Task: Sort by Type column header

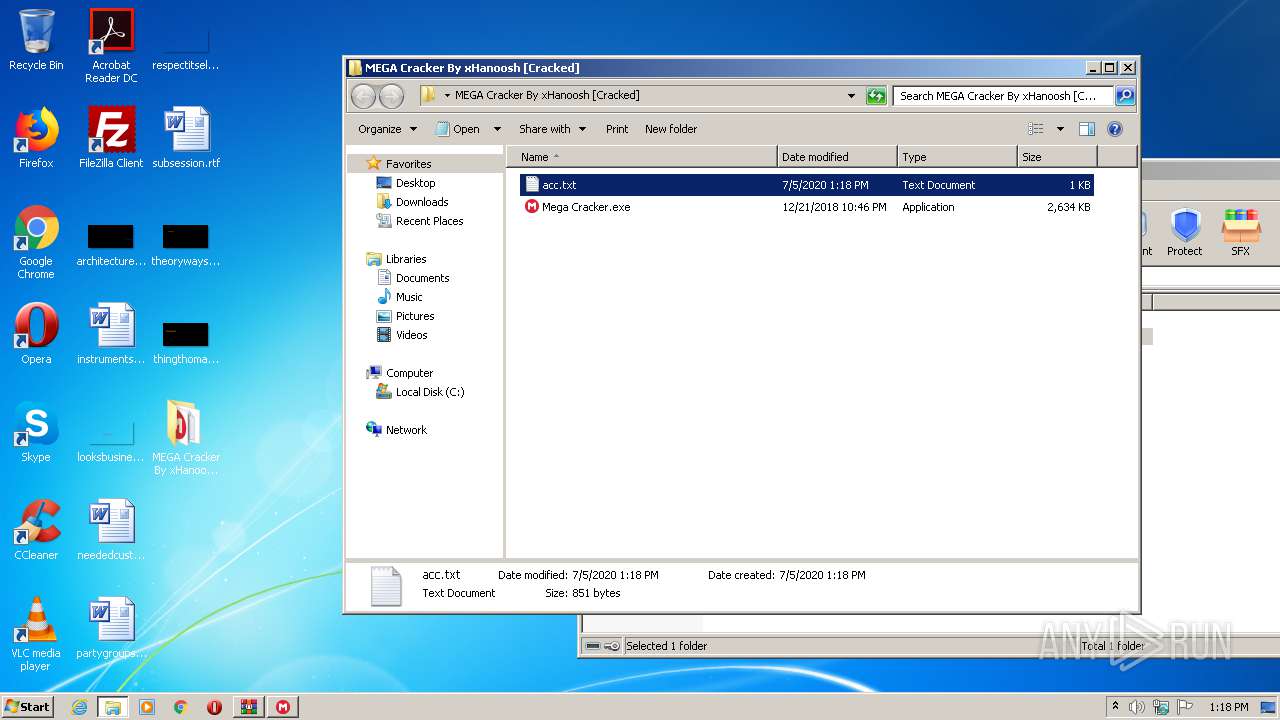Action: (x=957, y=157)
